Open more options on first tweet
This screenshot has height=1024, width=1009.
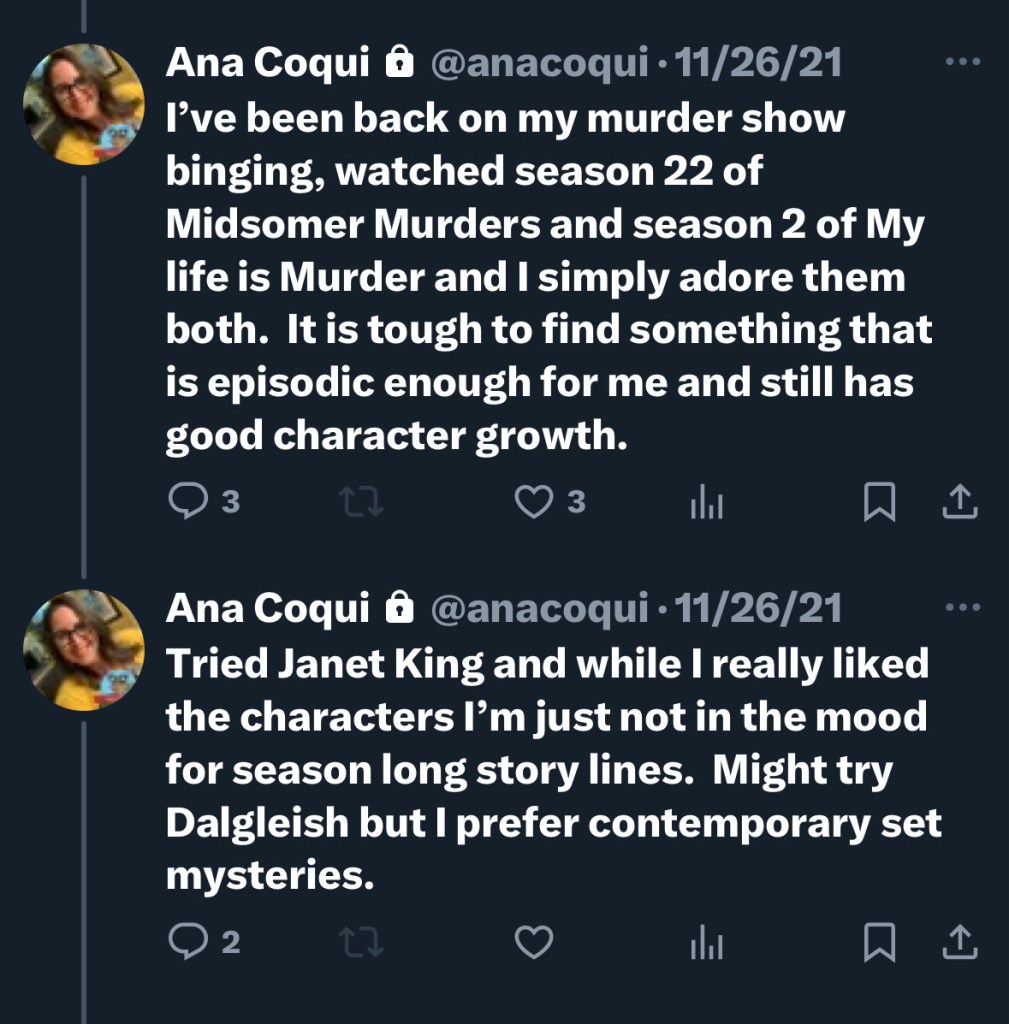(x=962, y=64)
